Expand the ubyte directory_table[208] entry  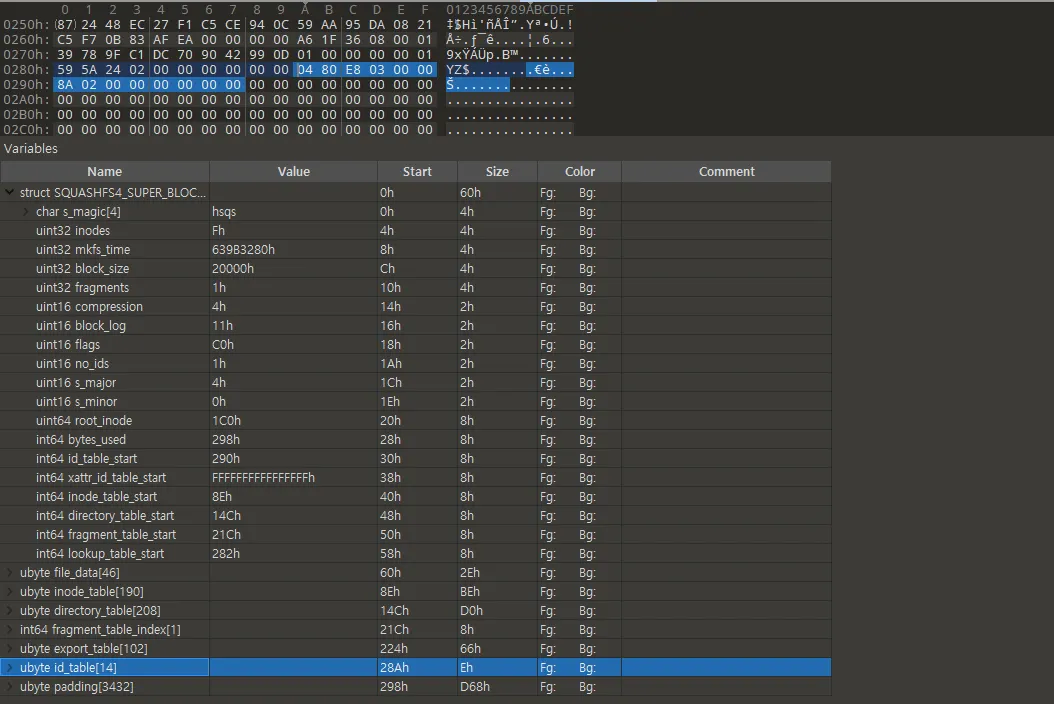click(x=10, y=611)
